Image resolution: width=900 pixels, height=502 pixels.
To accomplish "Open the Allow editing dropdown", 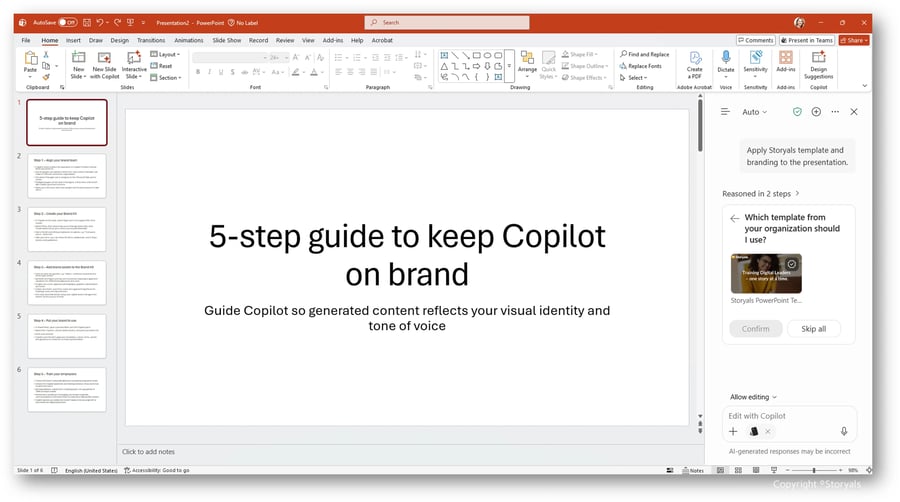I will (753, 397).
